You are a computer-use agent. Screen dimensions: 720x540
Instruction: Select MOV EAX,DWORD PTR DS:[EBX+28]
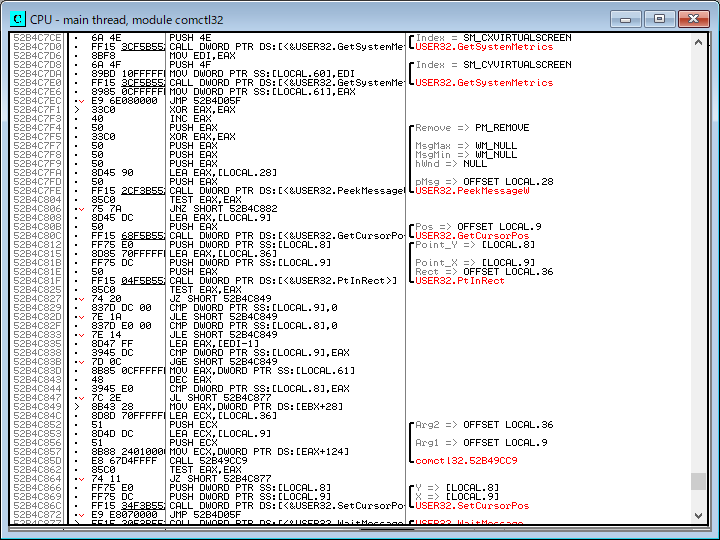pyautogui.click(x=256, y=406)
